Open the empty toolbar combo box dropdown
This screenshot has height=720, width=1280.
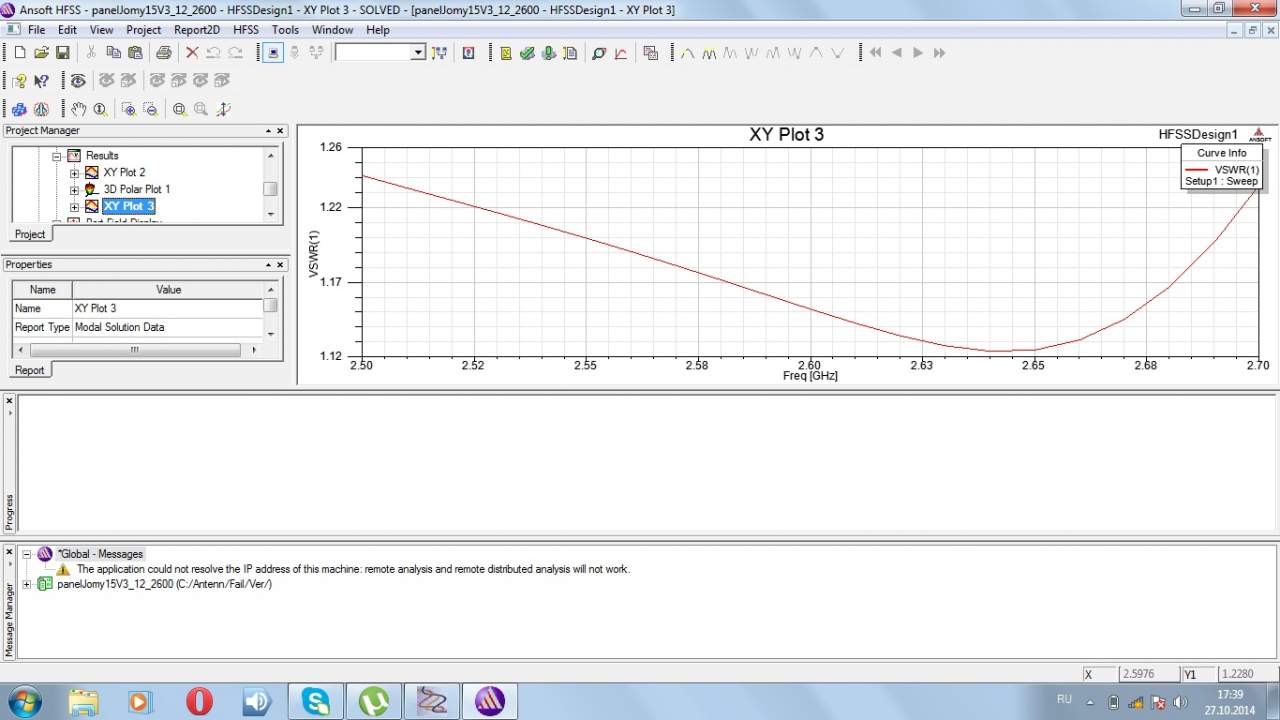[x=418, y=53]
